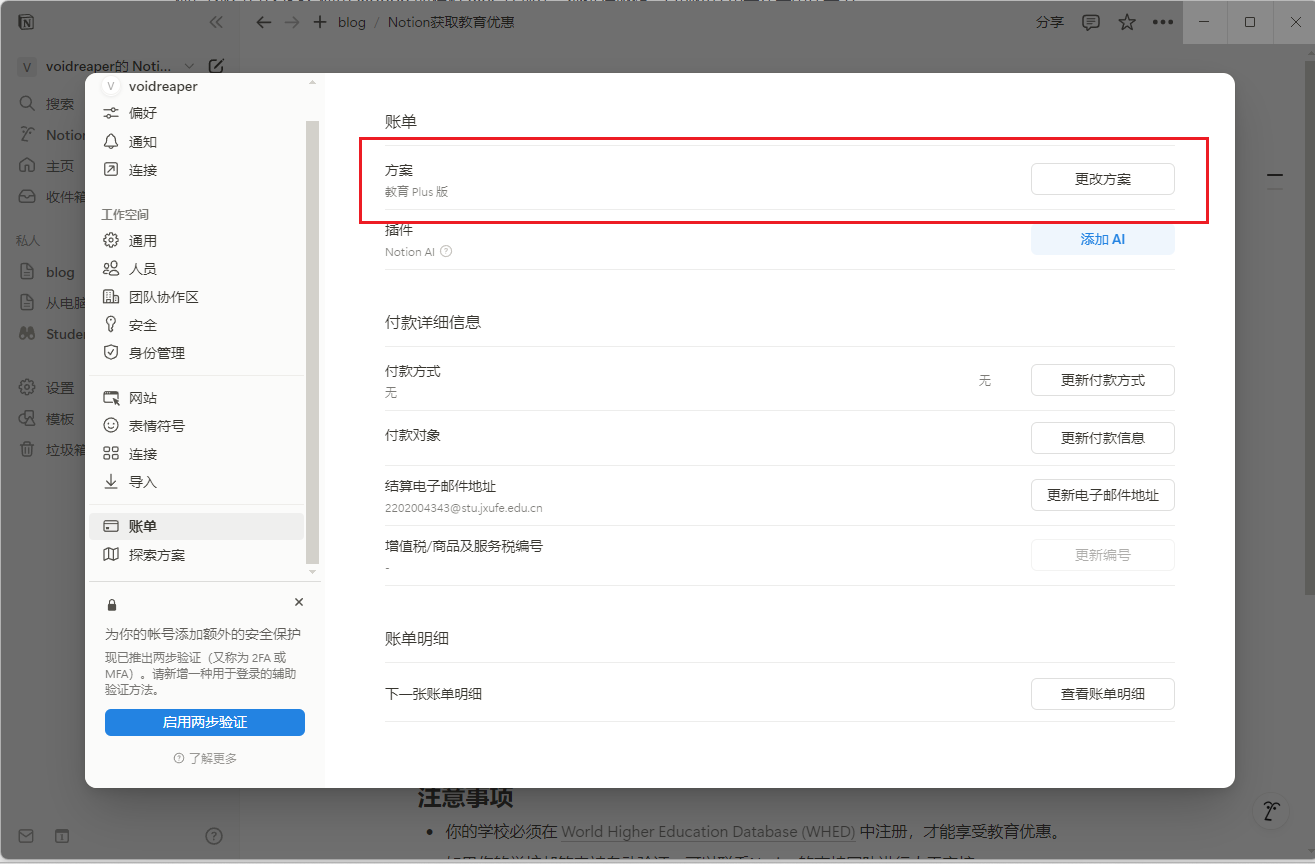Viewport: 1315px width, 864px height.
Task: Click 查看账单明细 button
Action: tap(1102, 694)
